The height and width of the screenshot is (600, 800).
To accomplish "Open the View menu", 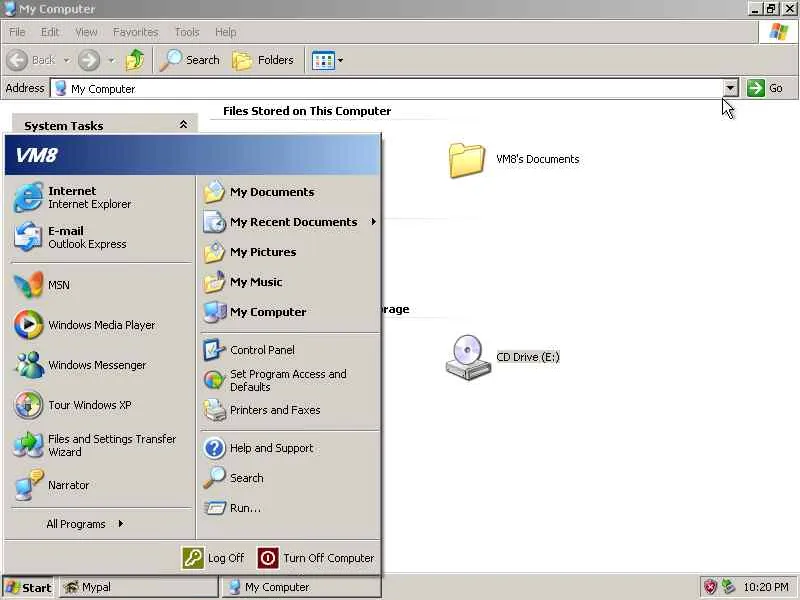I will (86, 32).
